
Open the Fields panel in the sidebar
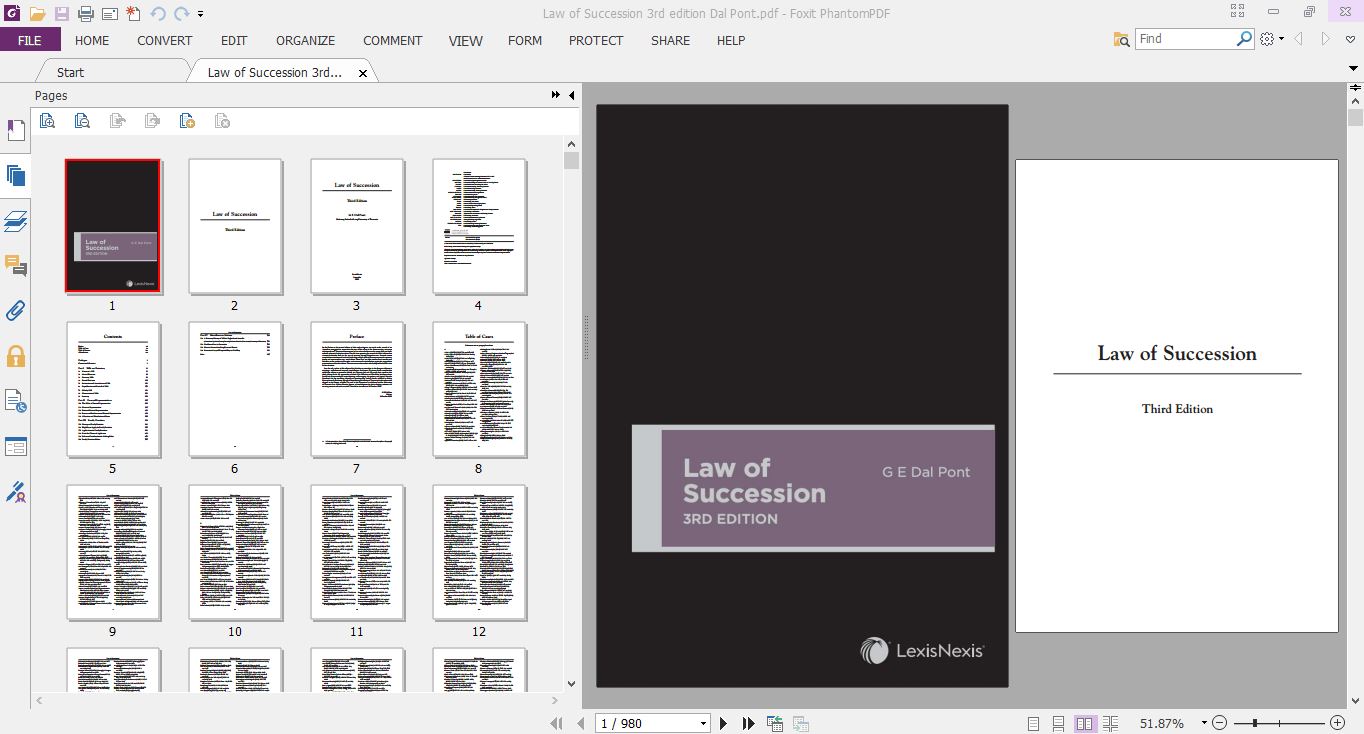(x=15, y=446)
